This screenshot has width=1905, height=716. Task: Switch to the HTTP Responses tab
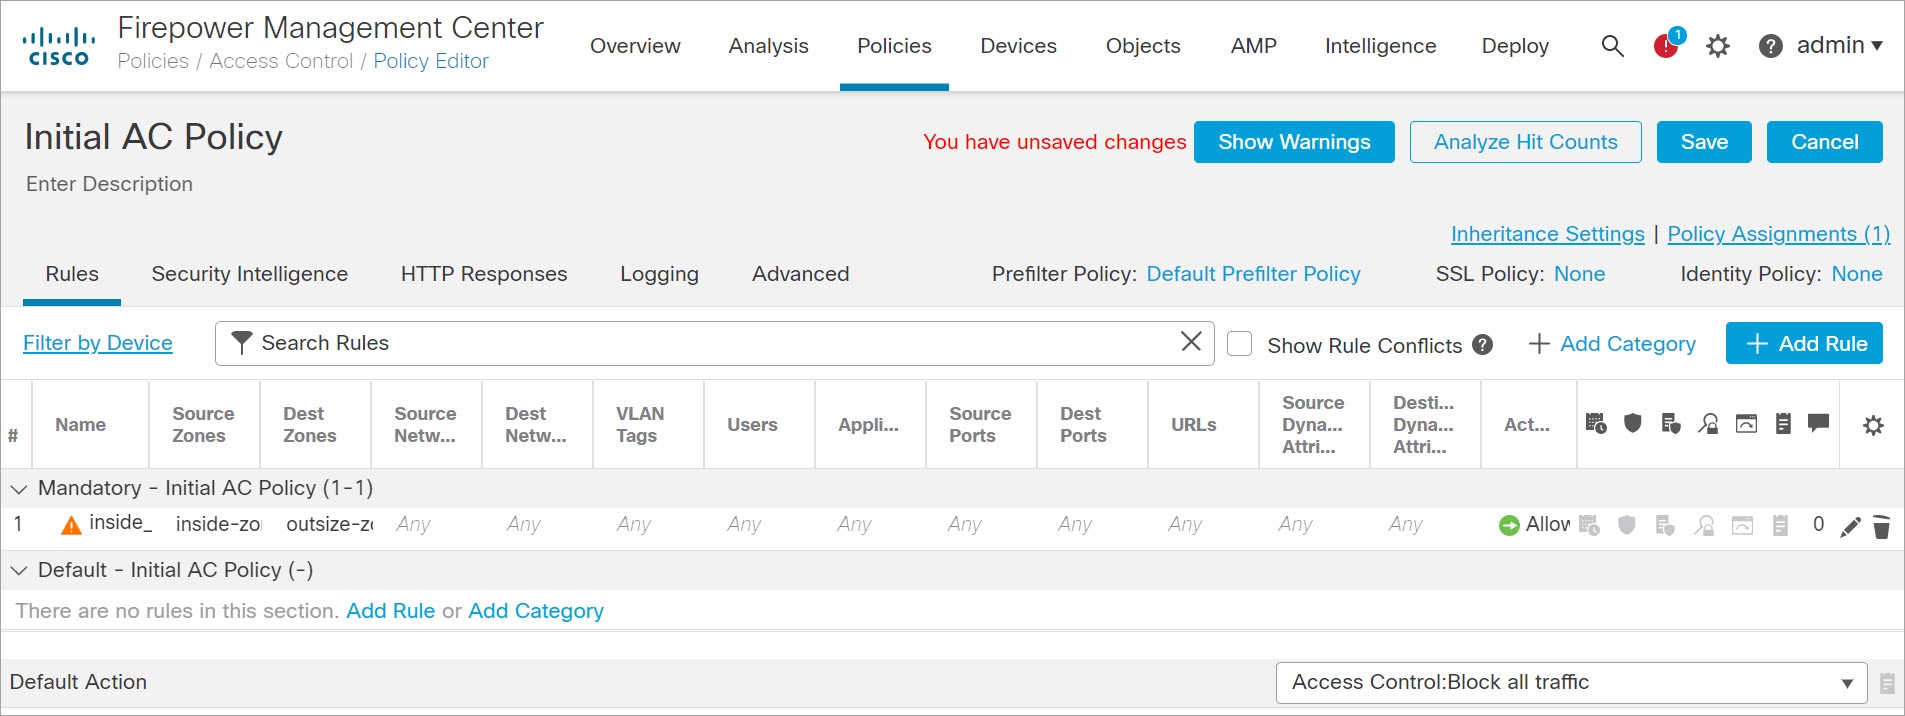click(x=484, y=274)
